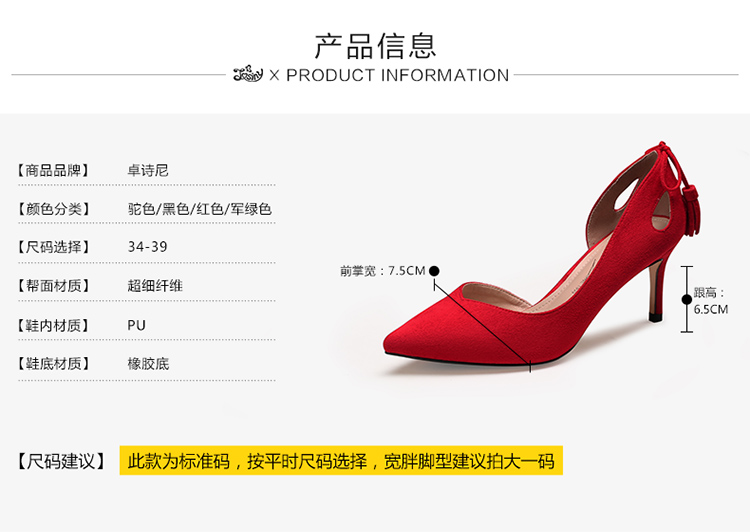Click the yellow size suggestion banner
Screen dimensions: 750x532
point(341,461)
